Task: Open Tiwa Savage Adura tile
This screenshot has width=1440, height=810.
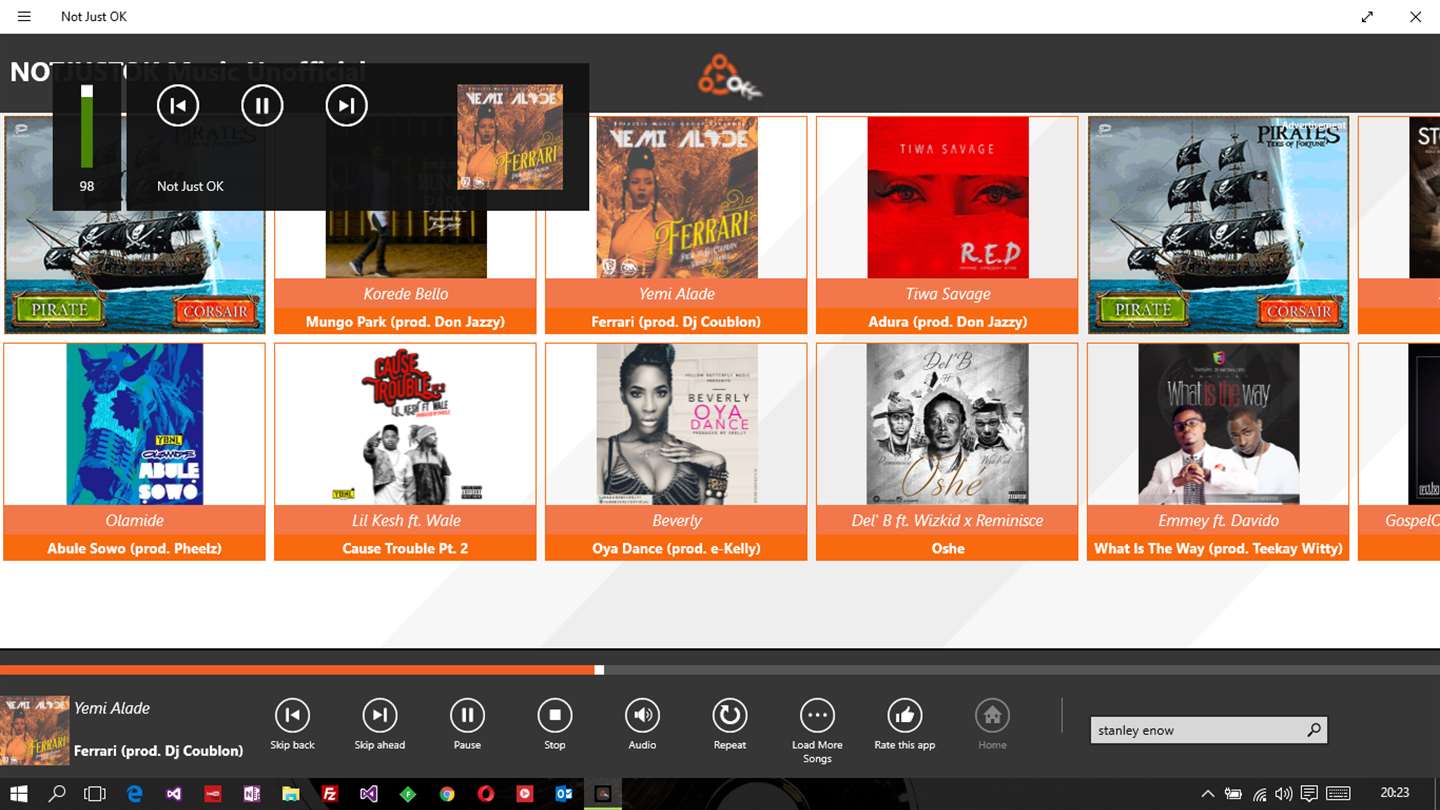Action: pos(948,225)
